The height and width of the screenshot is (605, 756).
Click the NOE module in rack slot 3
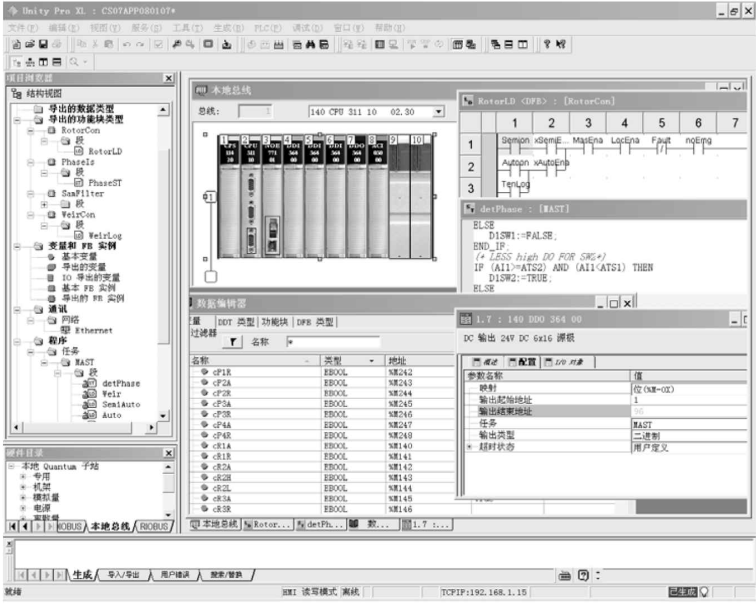(272, 198)
